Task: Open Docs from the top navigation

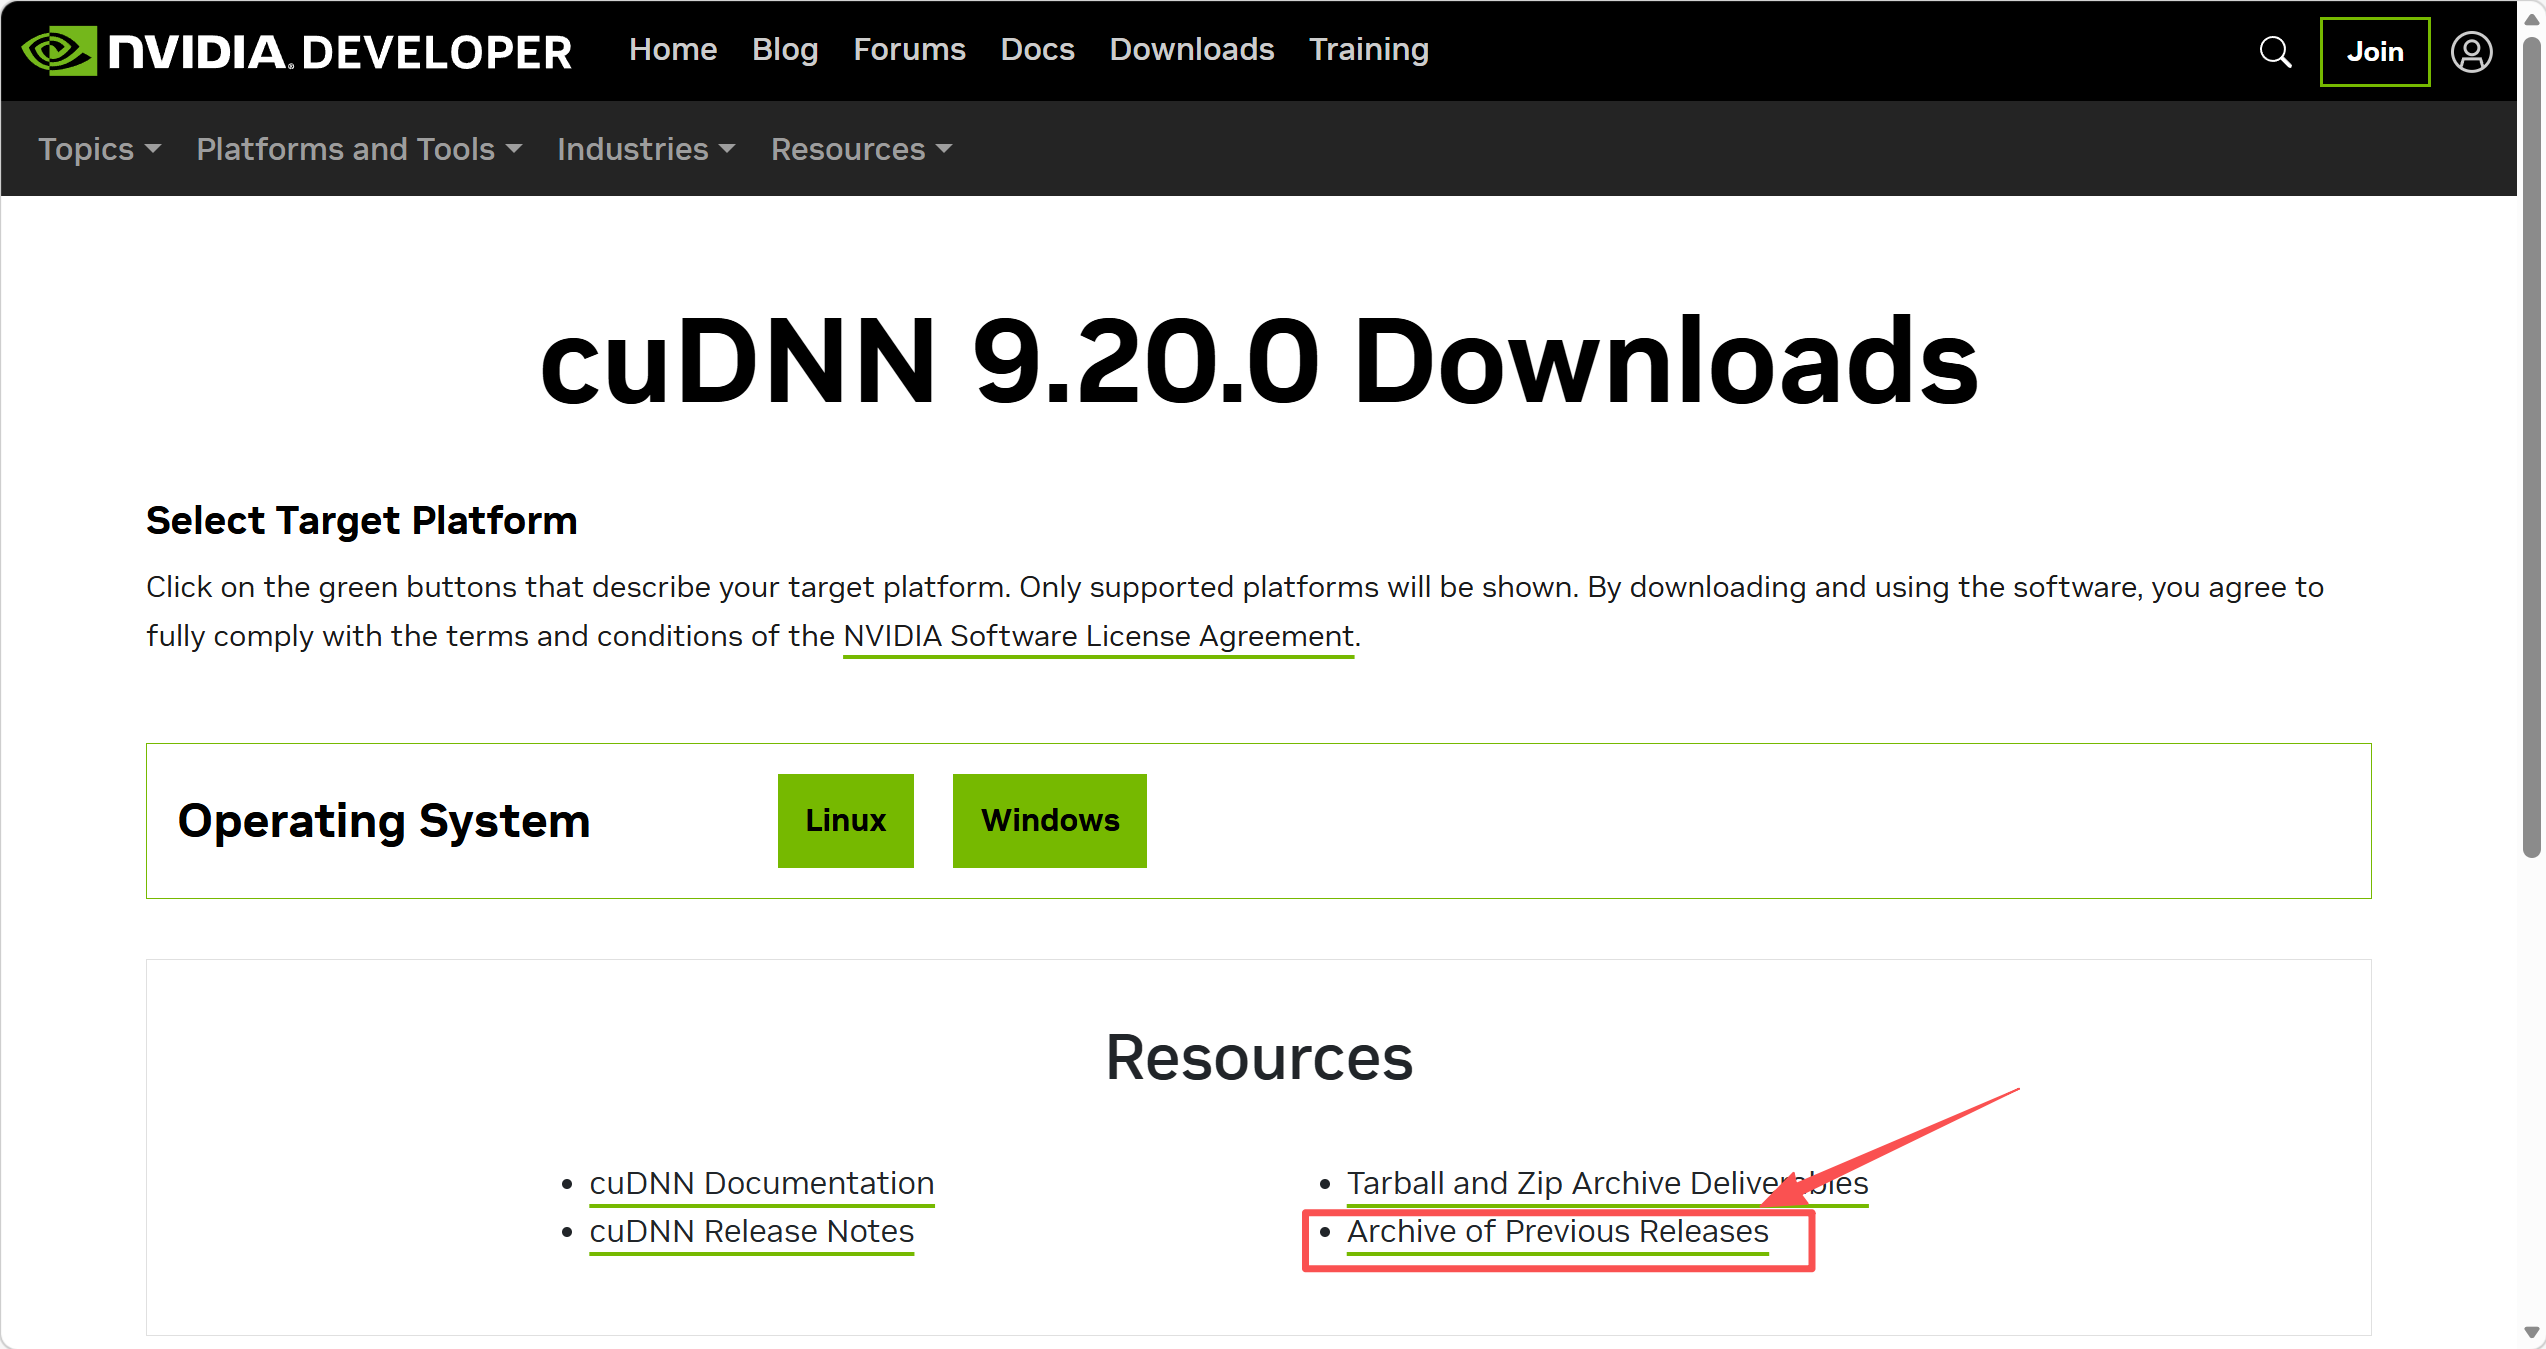Action: [x=1037, y=49]
